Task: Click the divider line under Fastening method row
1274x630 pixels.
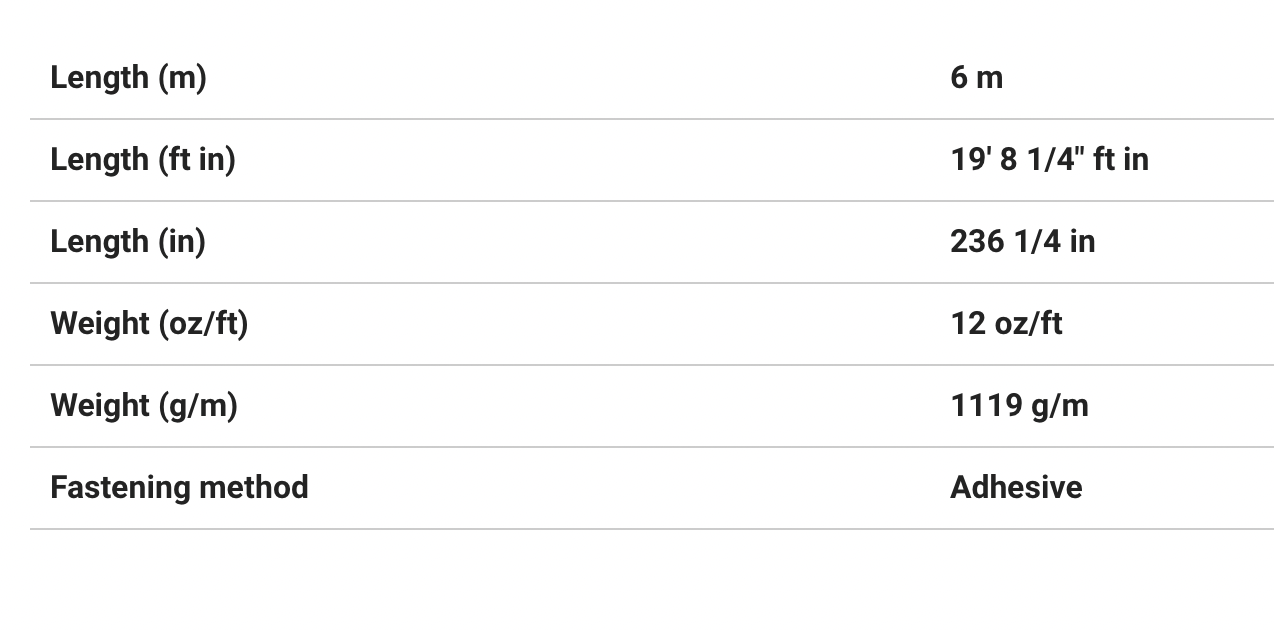Action: [651, 529]
